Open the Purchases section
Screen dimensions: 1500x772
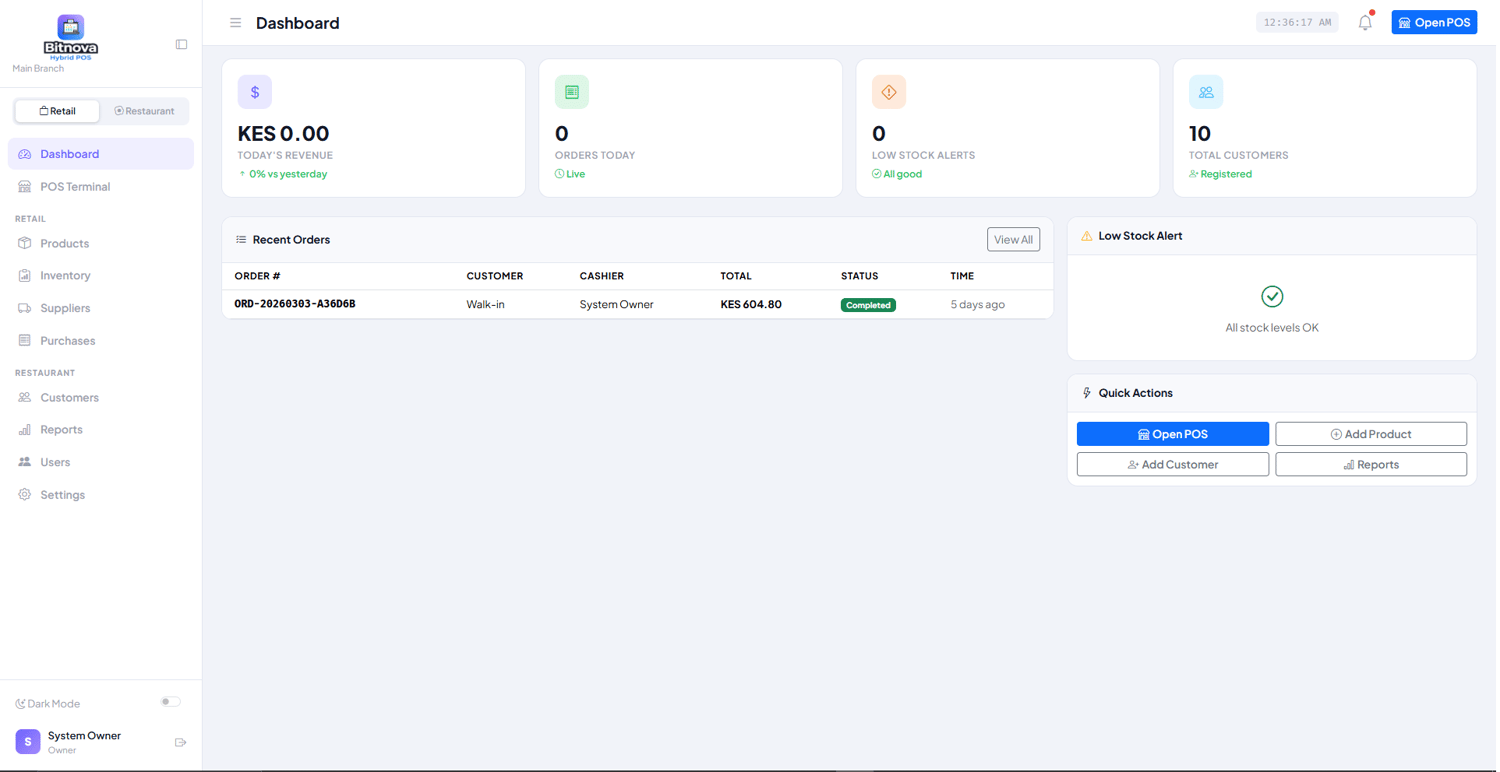[101, 341]
